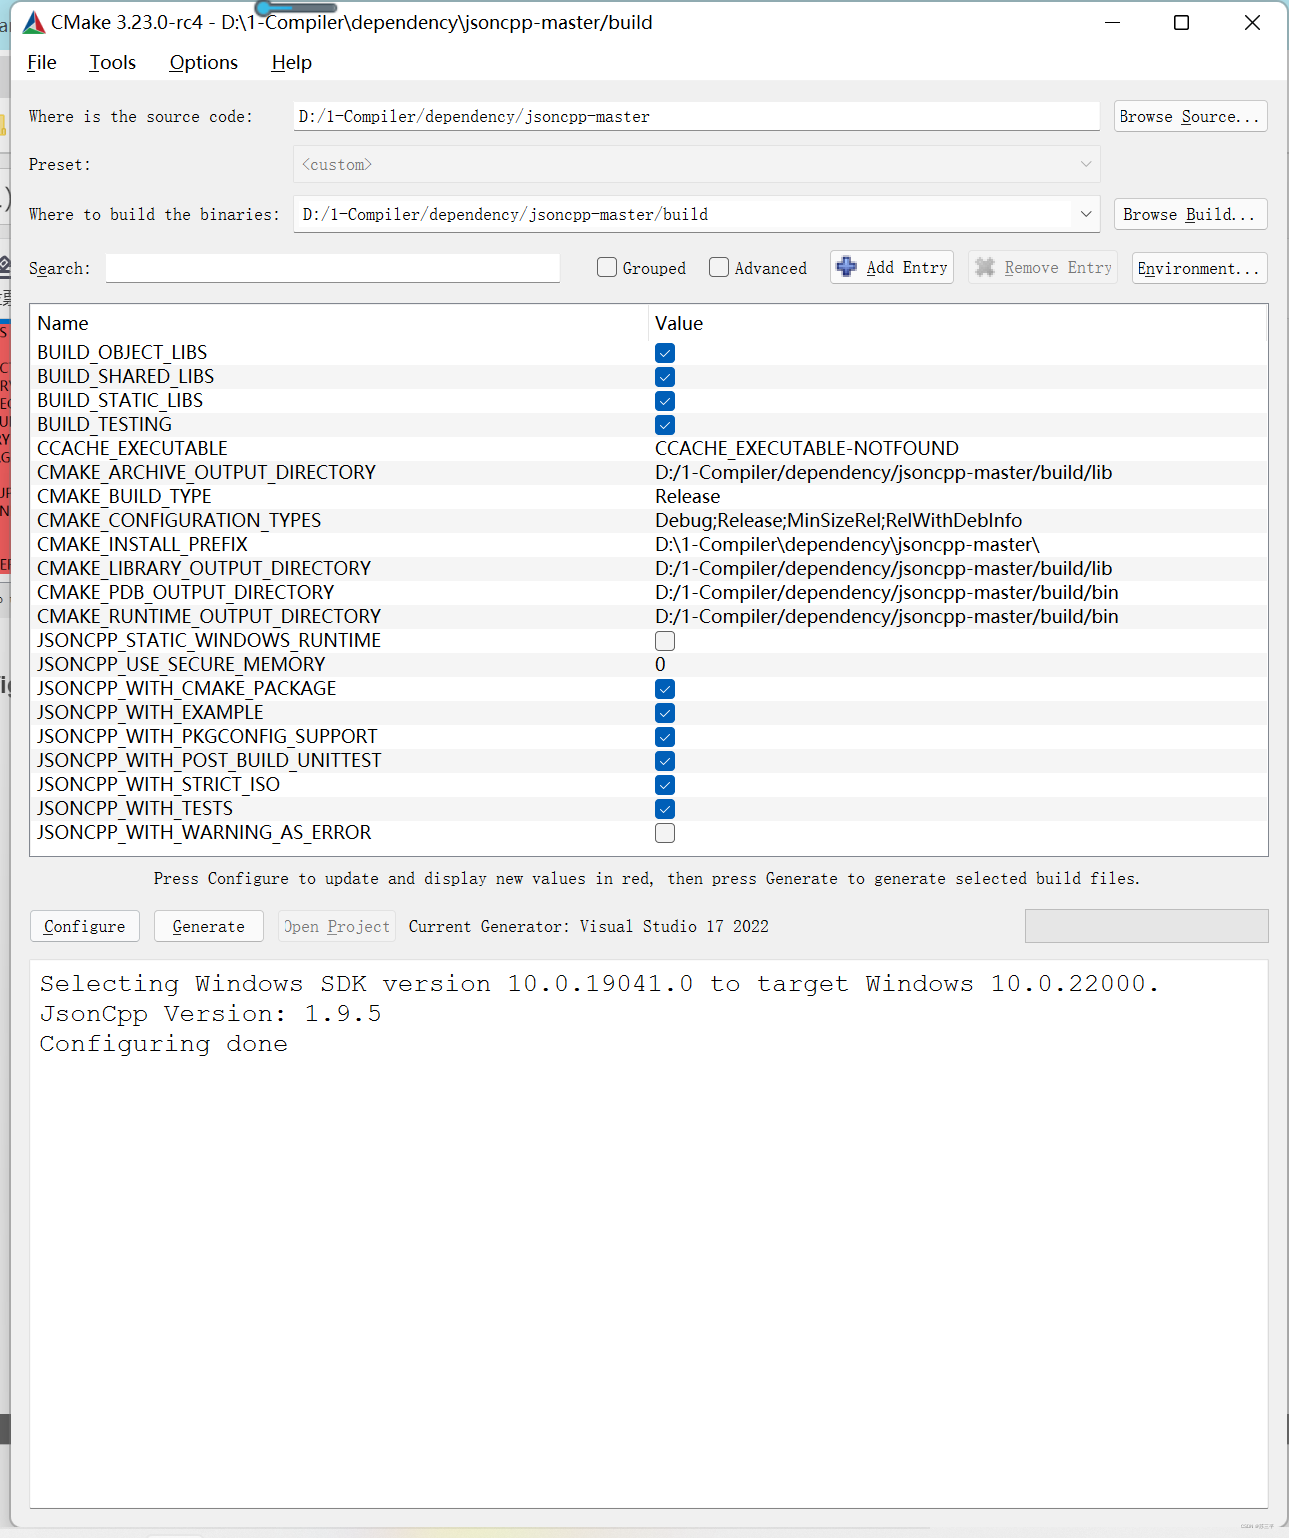Click the 'Selecting Windows SDK version' output line
This screenshot has height=1538, width=1289.
coord(599,984)
